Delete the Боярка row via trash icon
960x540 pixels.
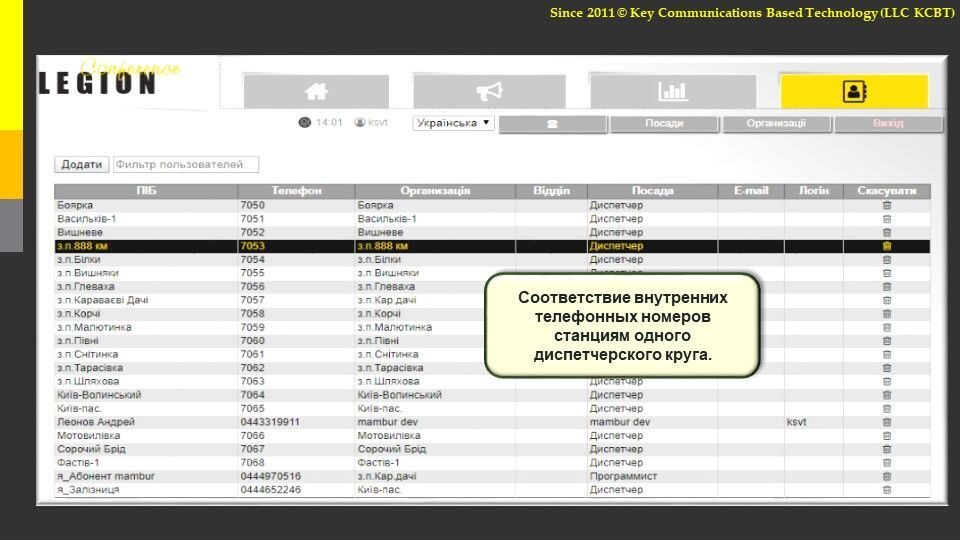(886, 205)
